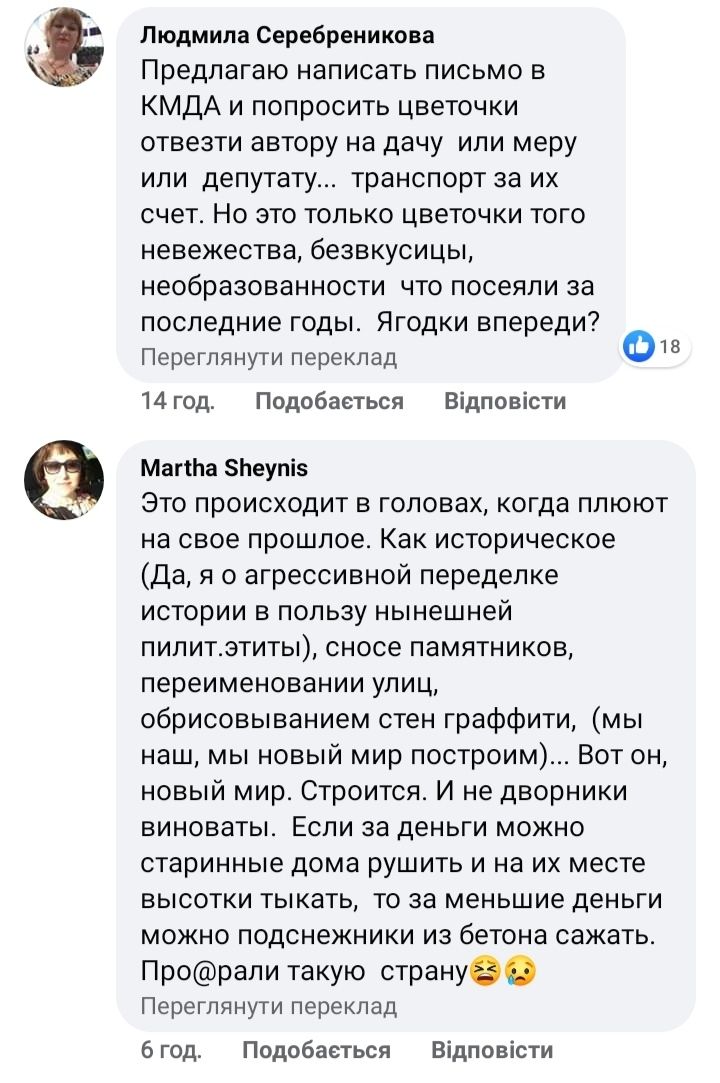This screenshot has width=720, height=1083.
Task: Click the '6 год.' timestamp
Action: coord(172,1051)
